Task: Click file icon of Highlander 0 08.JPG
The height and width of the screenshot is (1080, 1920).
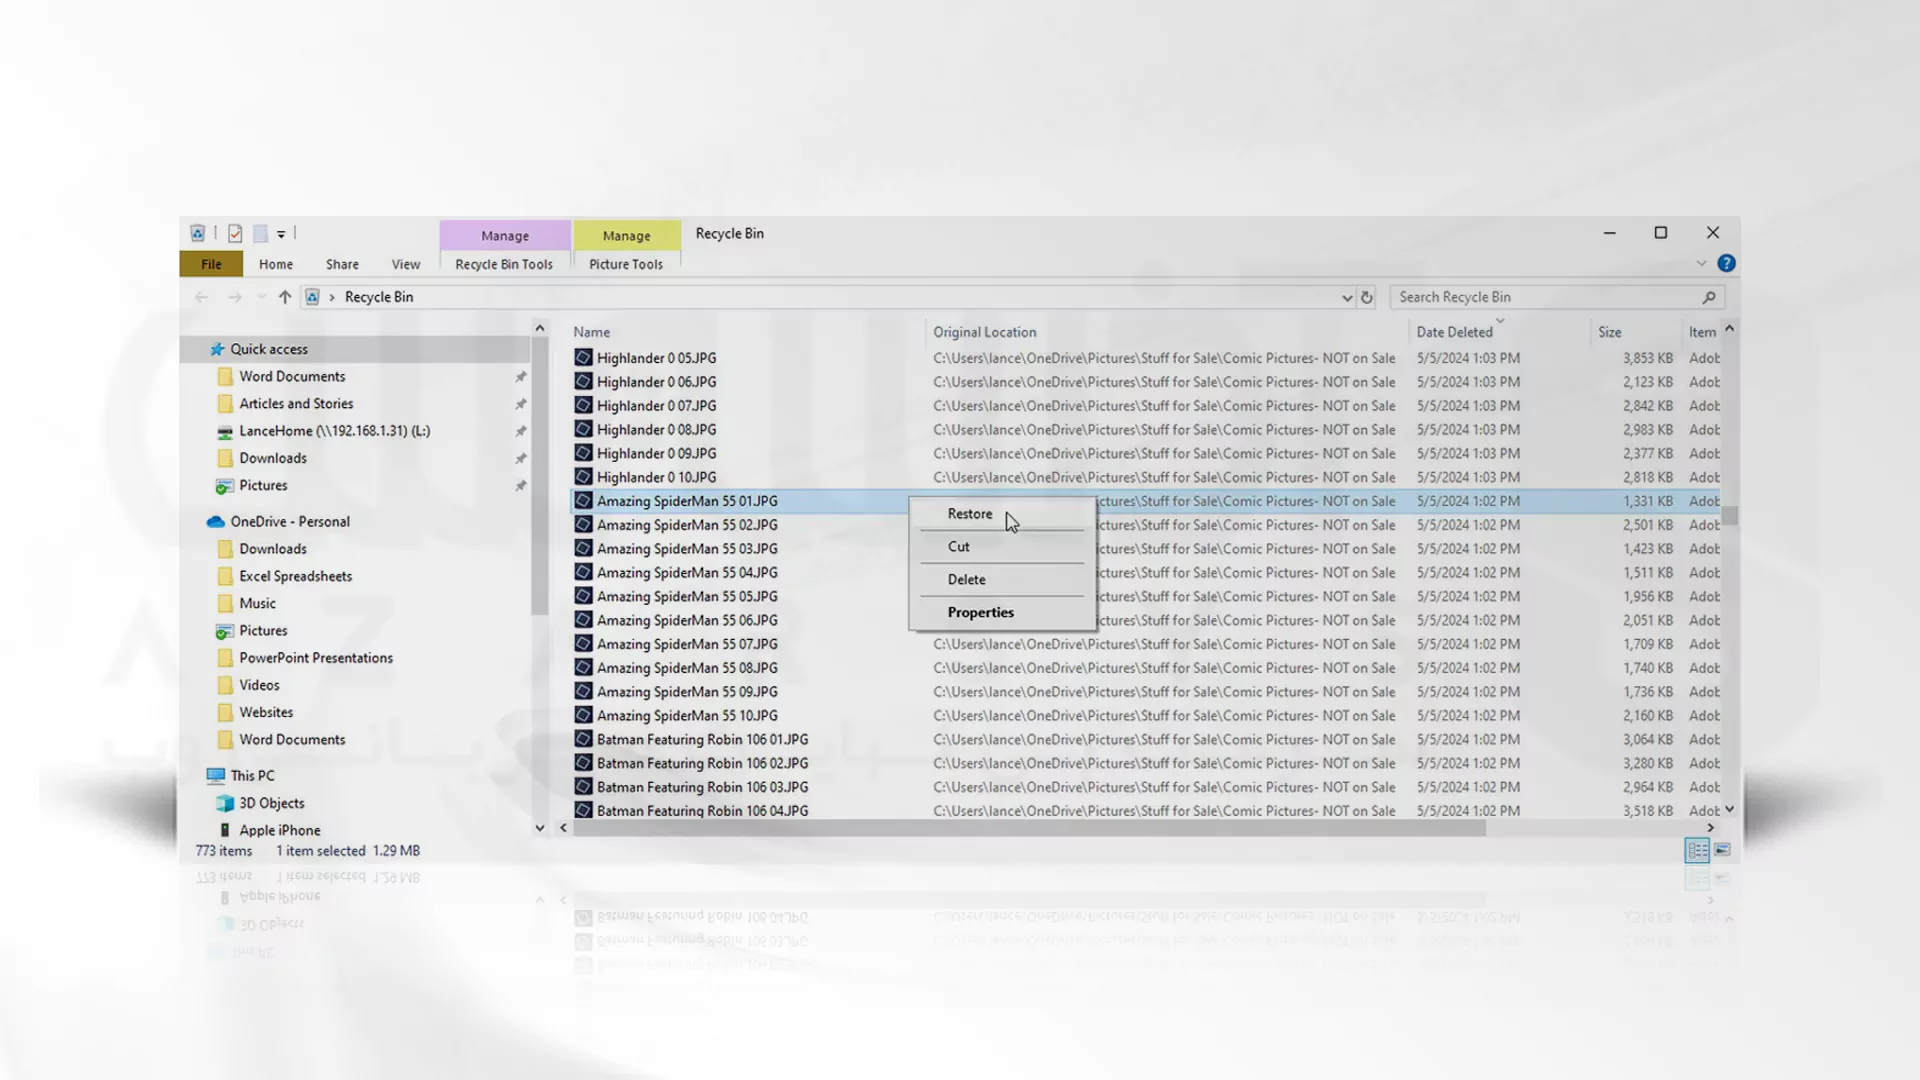Action: click(x=583, y=429)
